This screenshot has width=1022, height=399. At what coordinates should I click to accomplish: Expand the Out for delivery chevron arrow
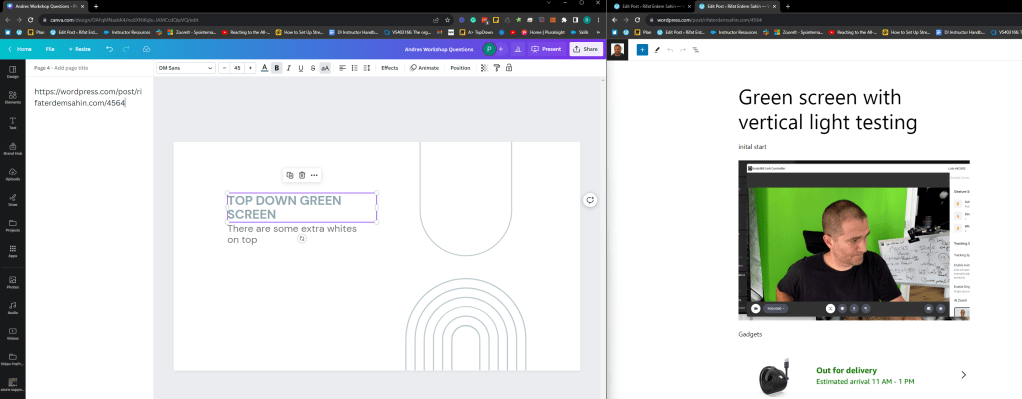963,375
